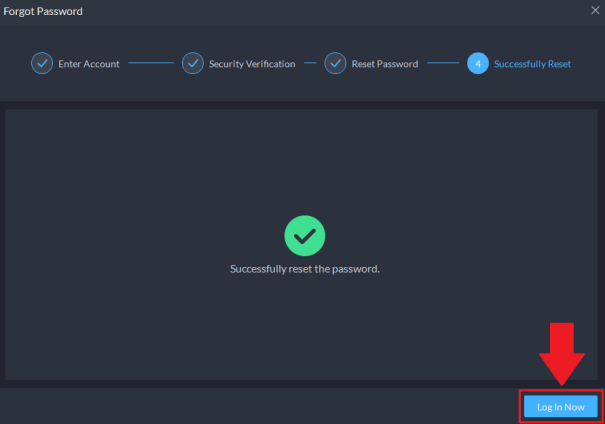Click line between Enter Account and Security Verification

point(151,64)
